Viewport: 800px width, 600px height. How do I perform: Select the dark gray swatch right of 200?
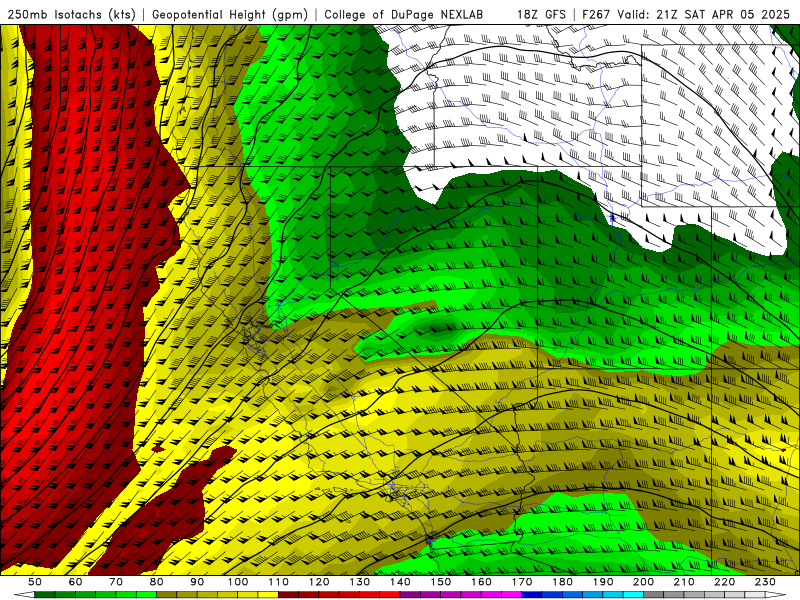pos(654,595)
